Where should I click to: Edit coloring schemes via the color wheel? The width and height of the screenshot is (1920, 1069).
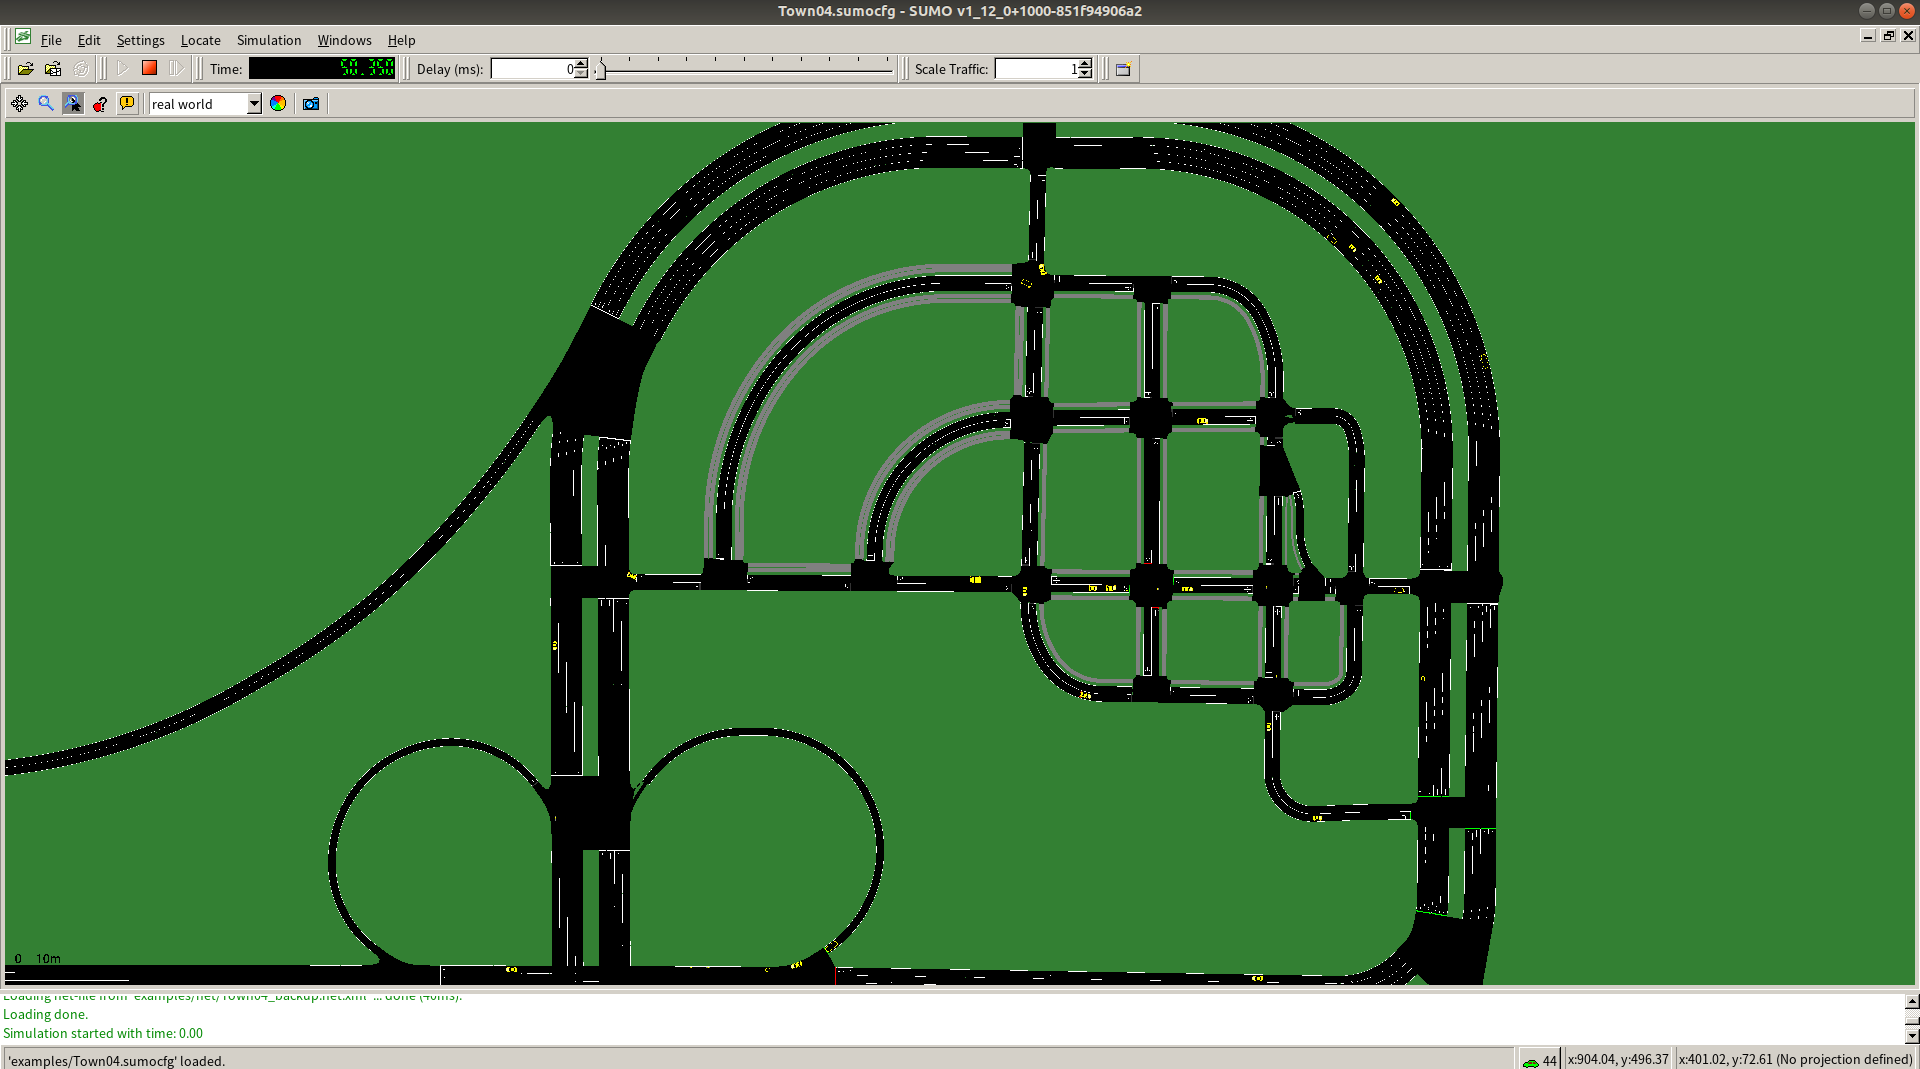(x=278, y=104)
